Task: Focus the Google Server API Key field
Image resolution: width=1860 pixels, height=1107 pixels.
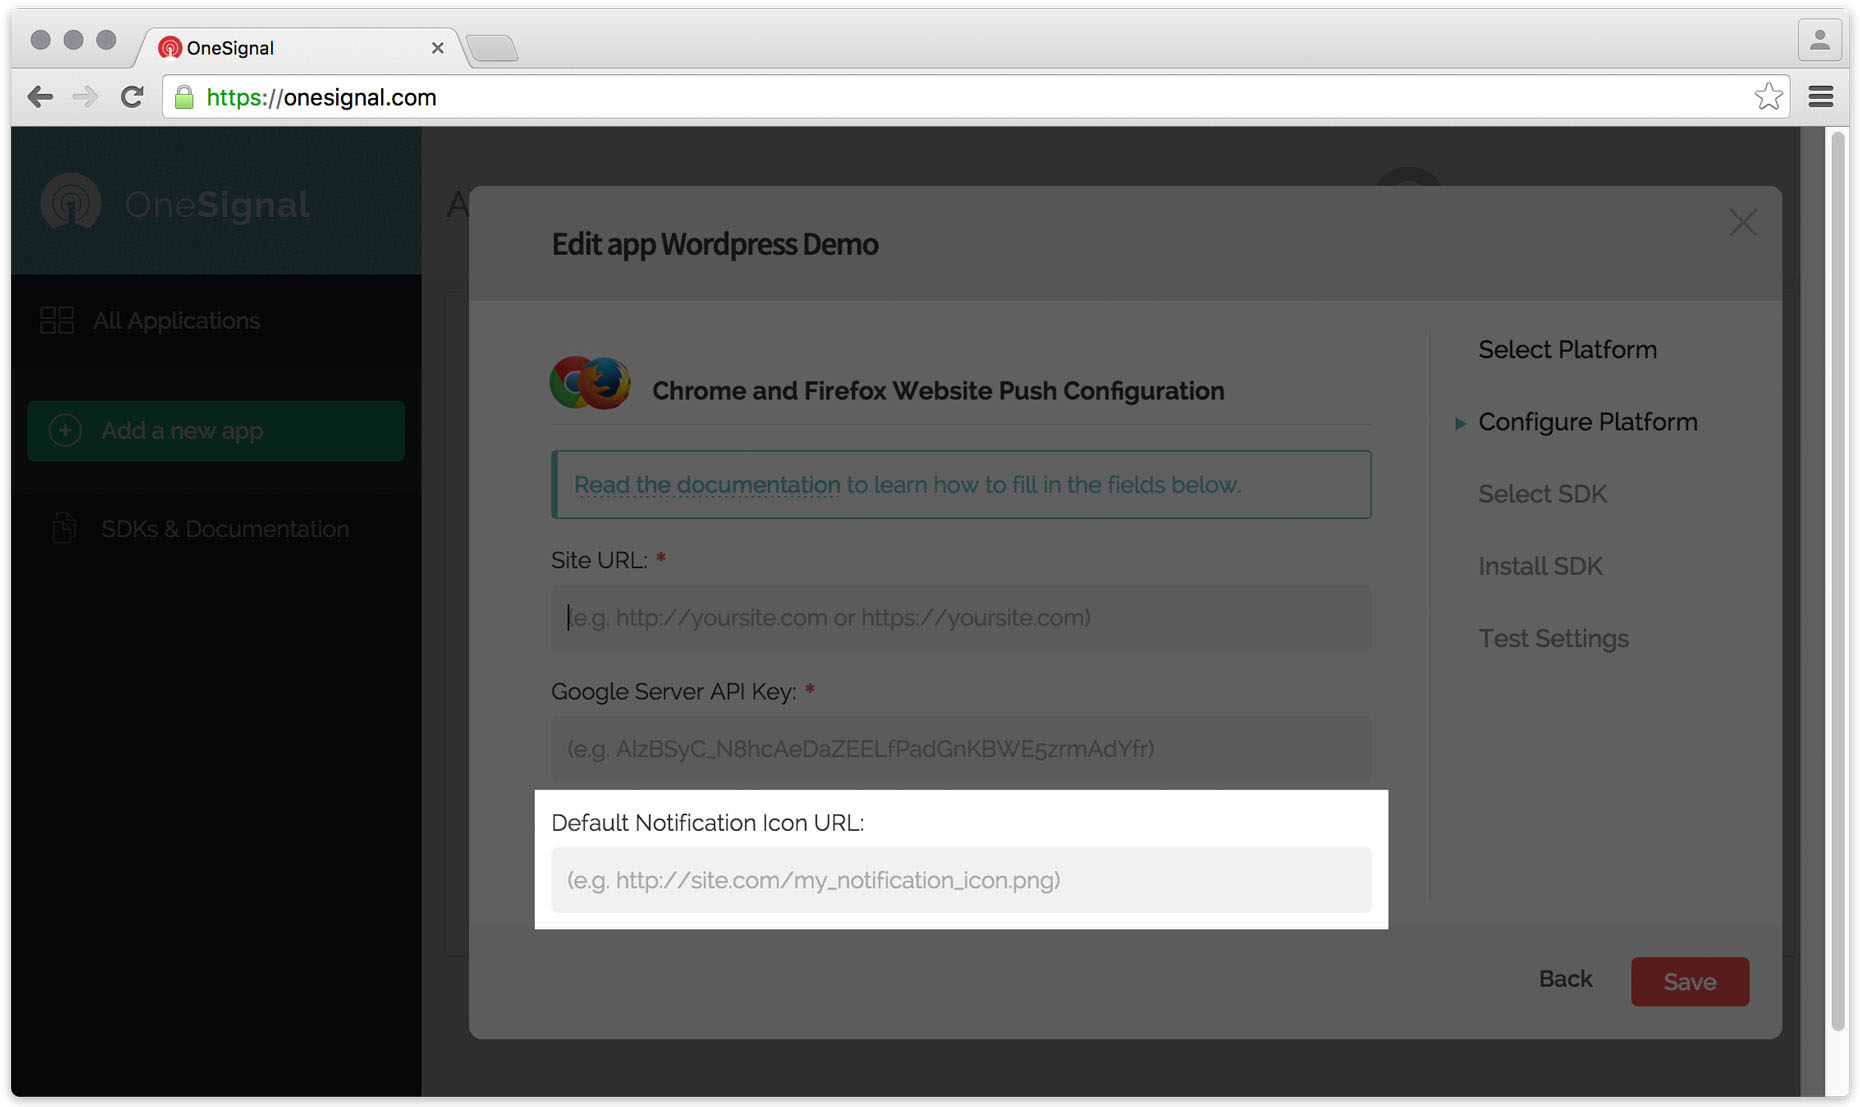Action: [961, 749]
